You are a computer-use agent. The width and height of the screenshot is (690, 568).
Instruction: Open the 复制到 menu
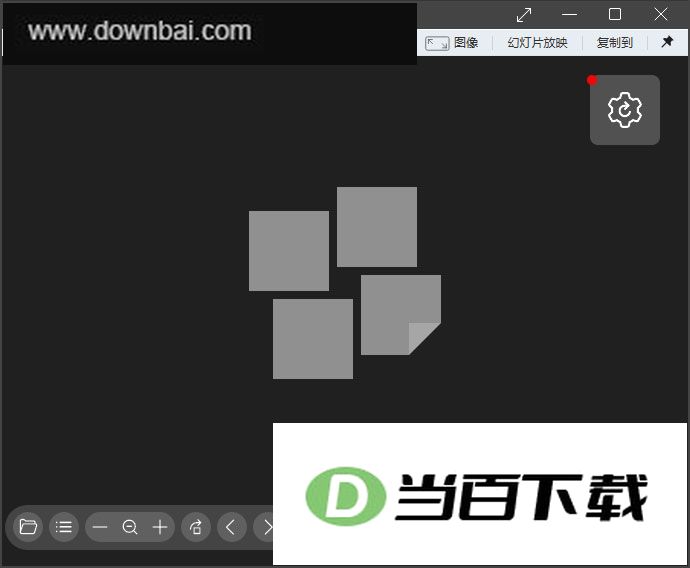[x=614, y=43]
